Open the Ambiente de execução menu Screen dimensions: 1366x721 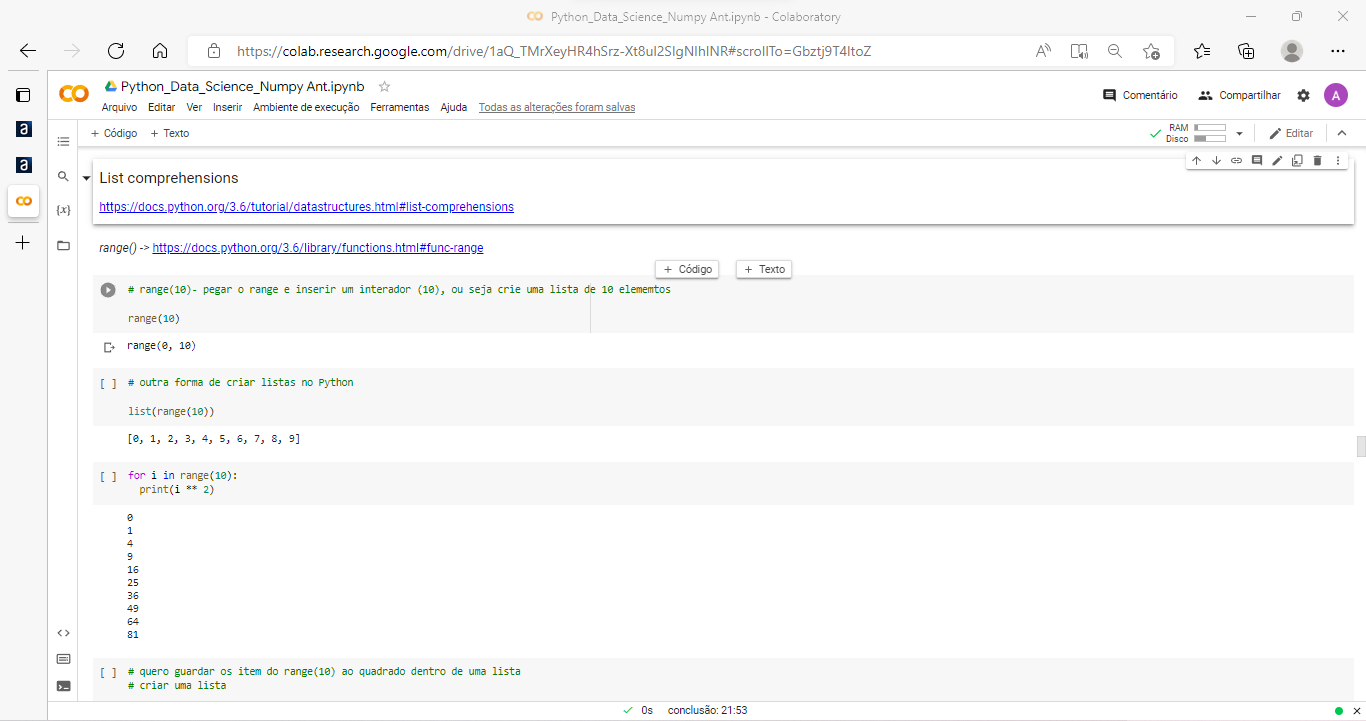(306, 107)
